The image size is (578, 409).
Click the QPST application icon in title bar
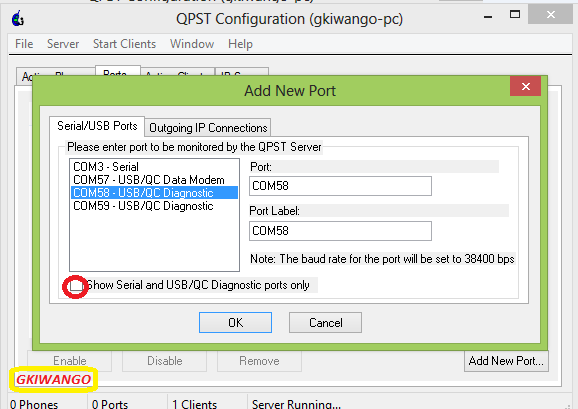18,18
